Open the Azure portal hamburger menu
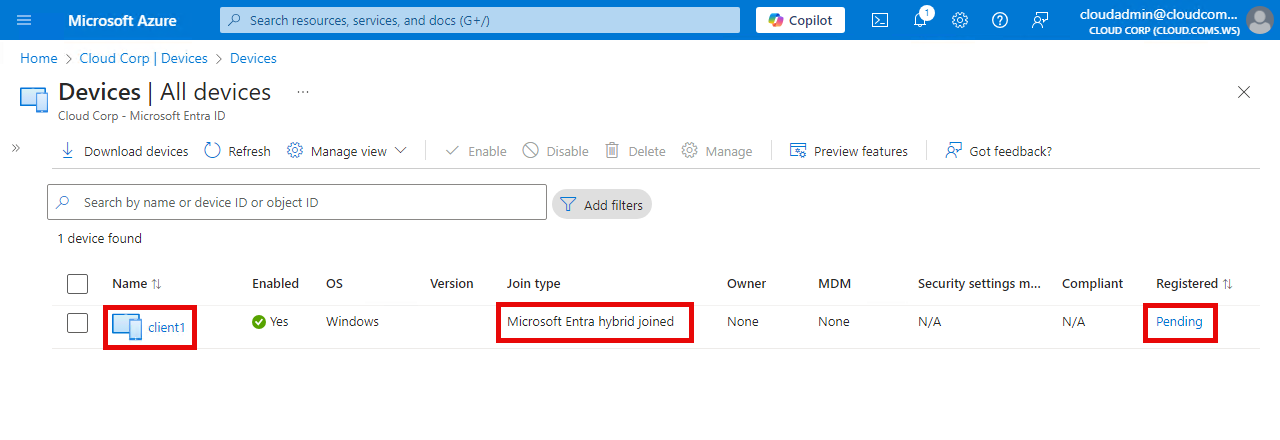 click(24, 20)
